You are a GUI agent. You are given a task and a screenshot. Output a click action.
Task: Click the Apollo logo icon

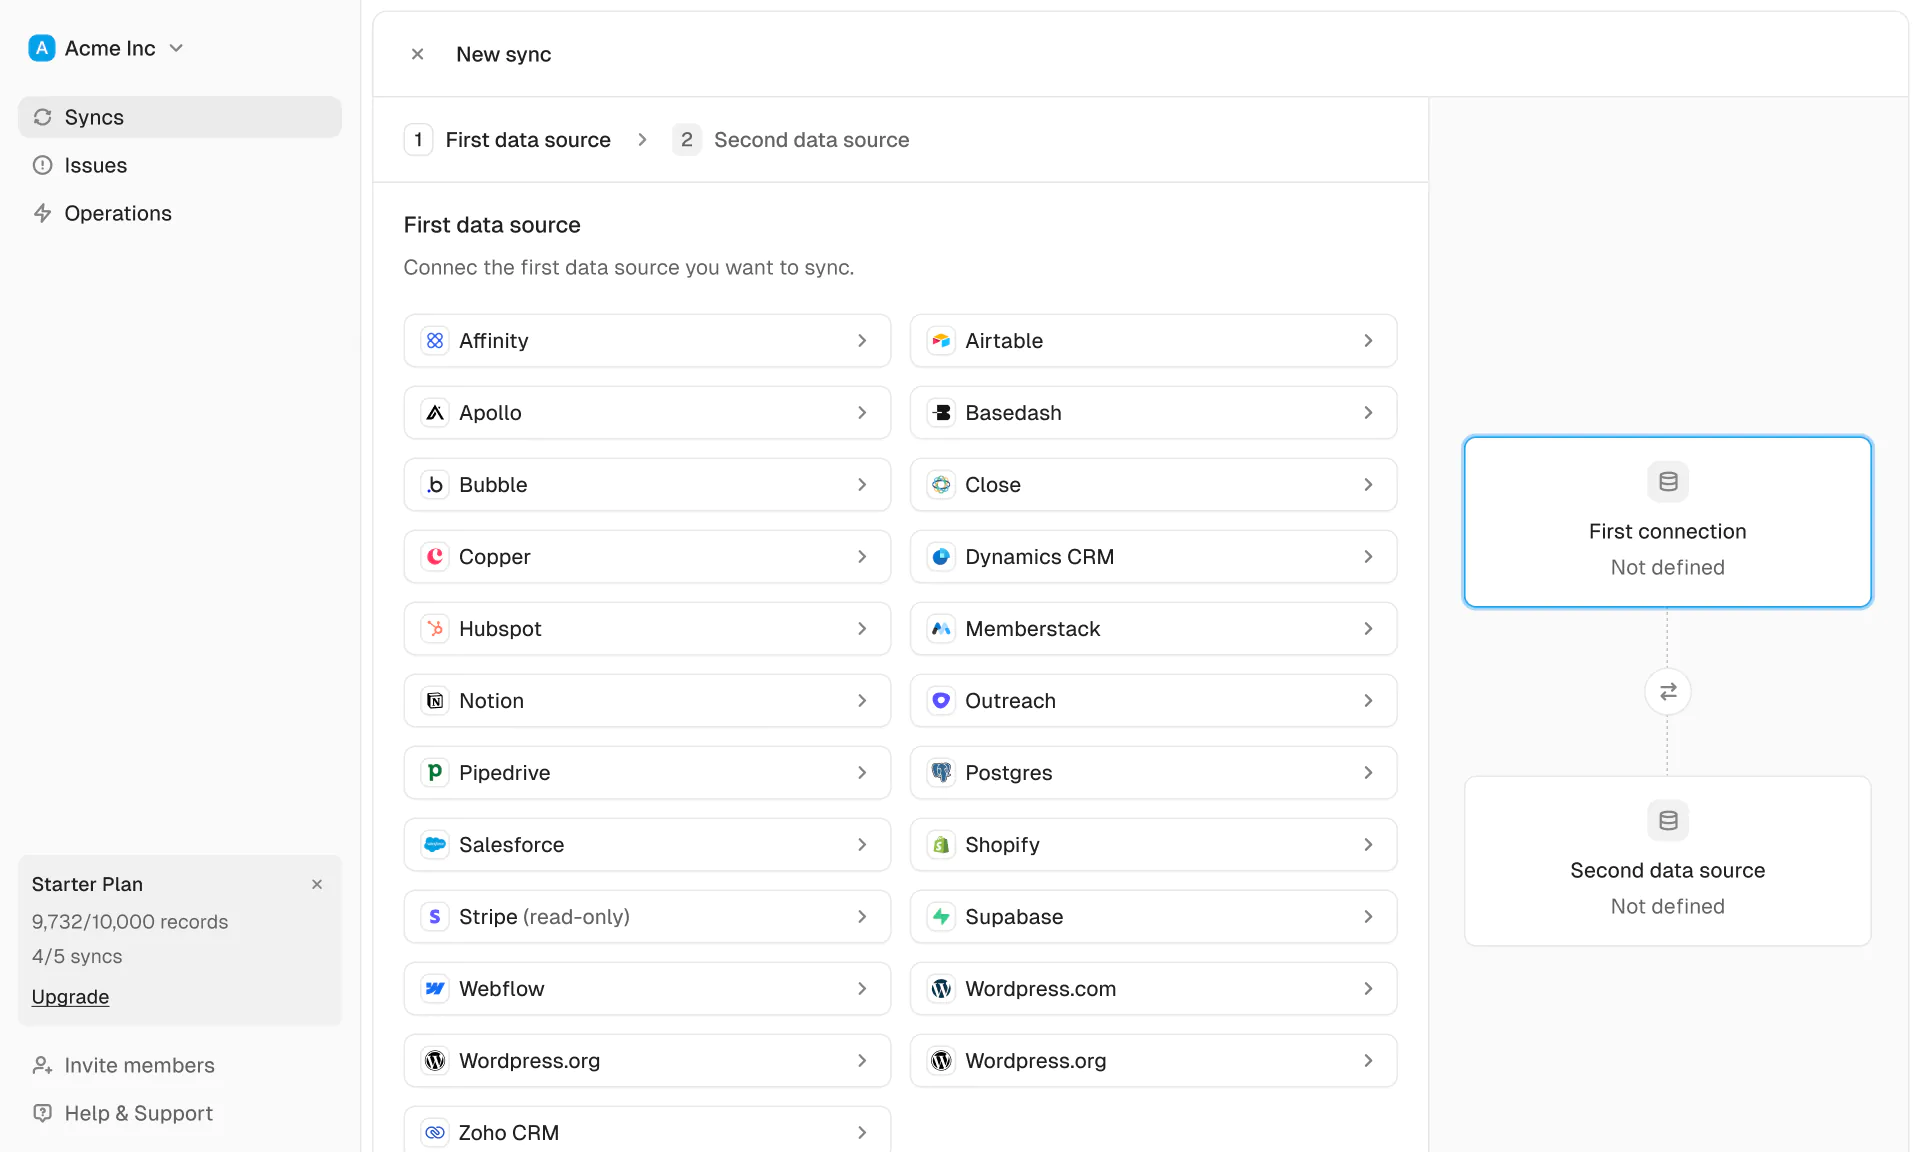click(434, 413)
